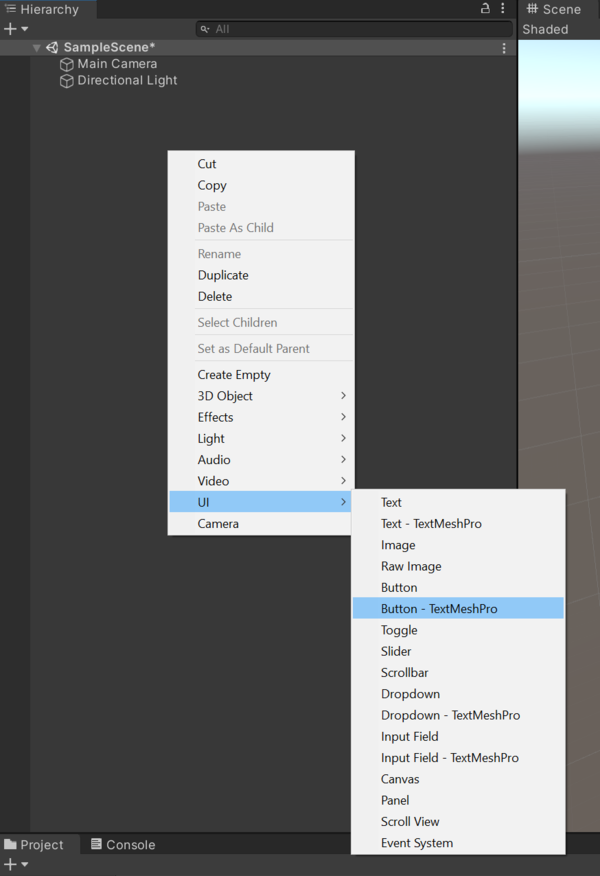Screen dimensions: 600x876
Task: Choose Create Empty from the menu
Action: (x=261, y=374)
